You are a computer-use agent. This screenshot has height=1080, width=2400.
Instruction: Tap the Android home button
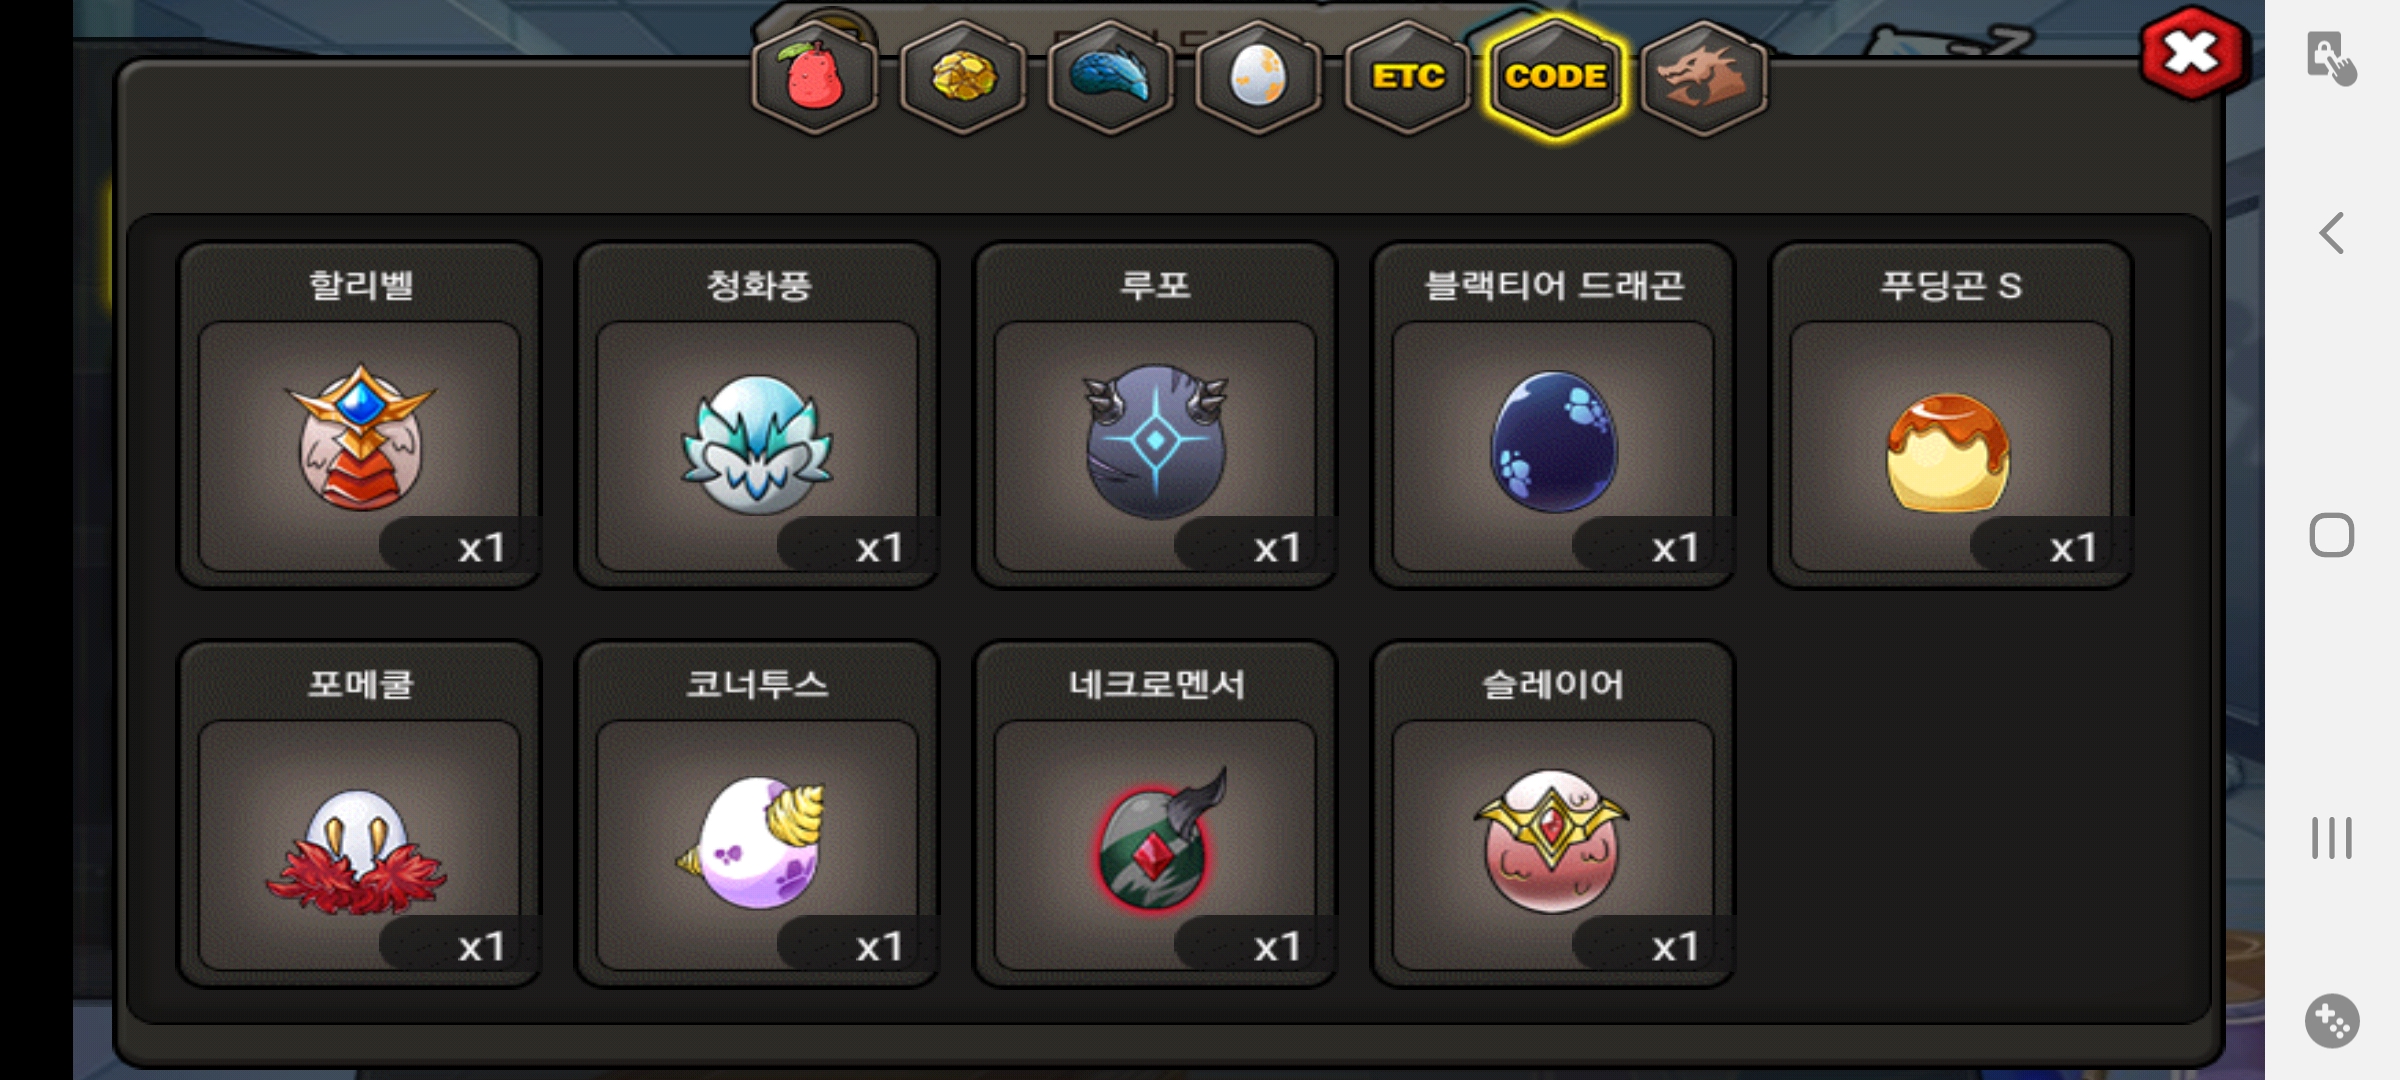pos(2332,535)
